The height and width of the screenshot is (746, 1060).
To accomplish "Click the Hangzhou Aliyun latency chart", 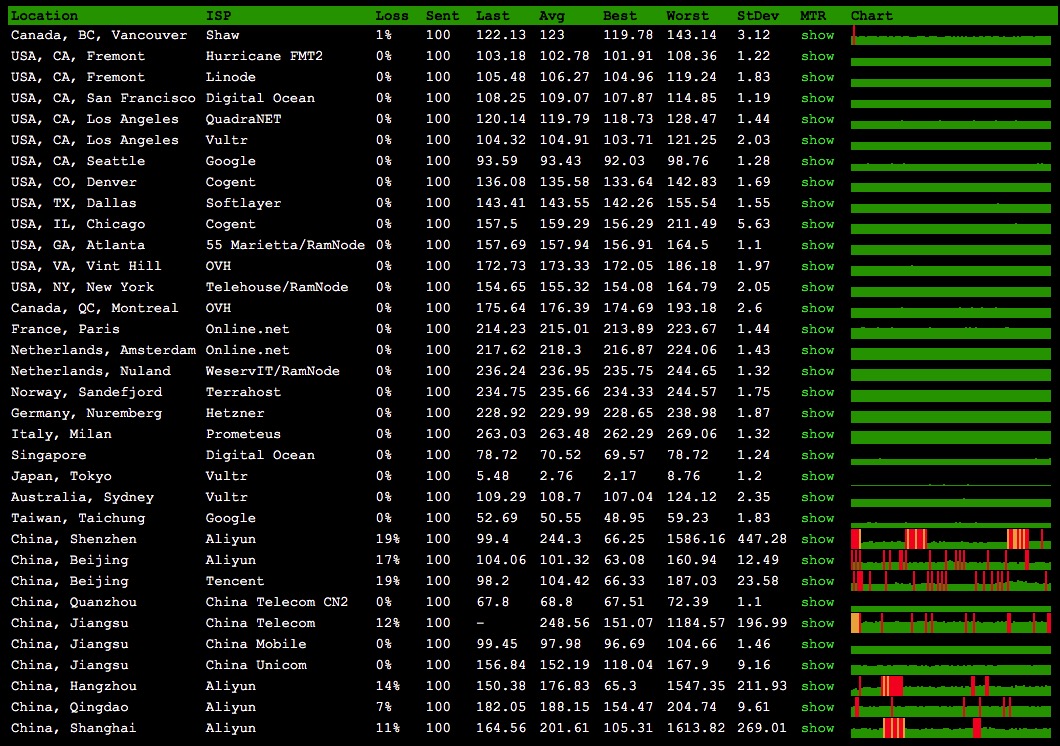I will tap(950, 686).
